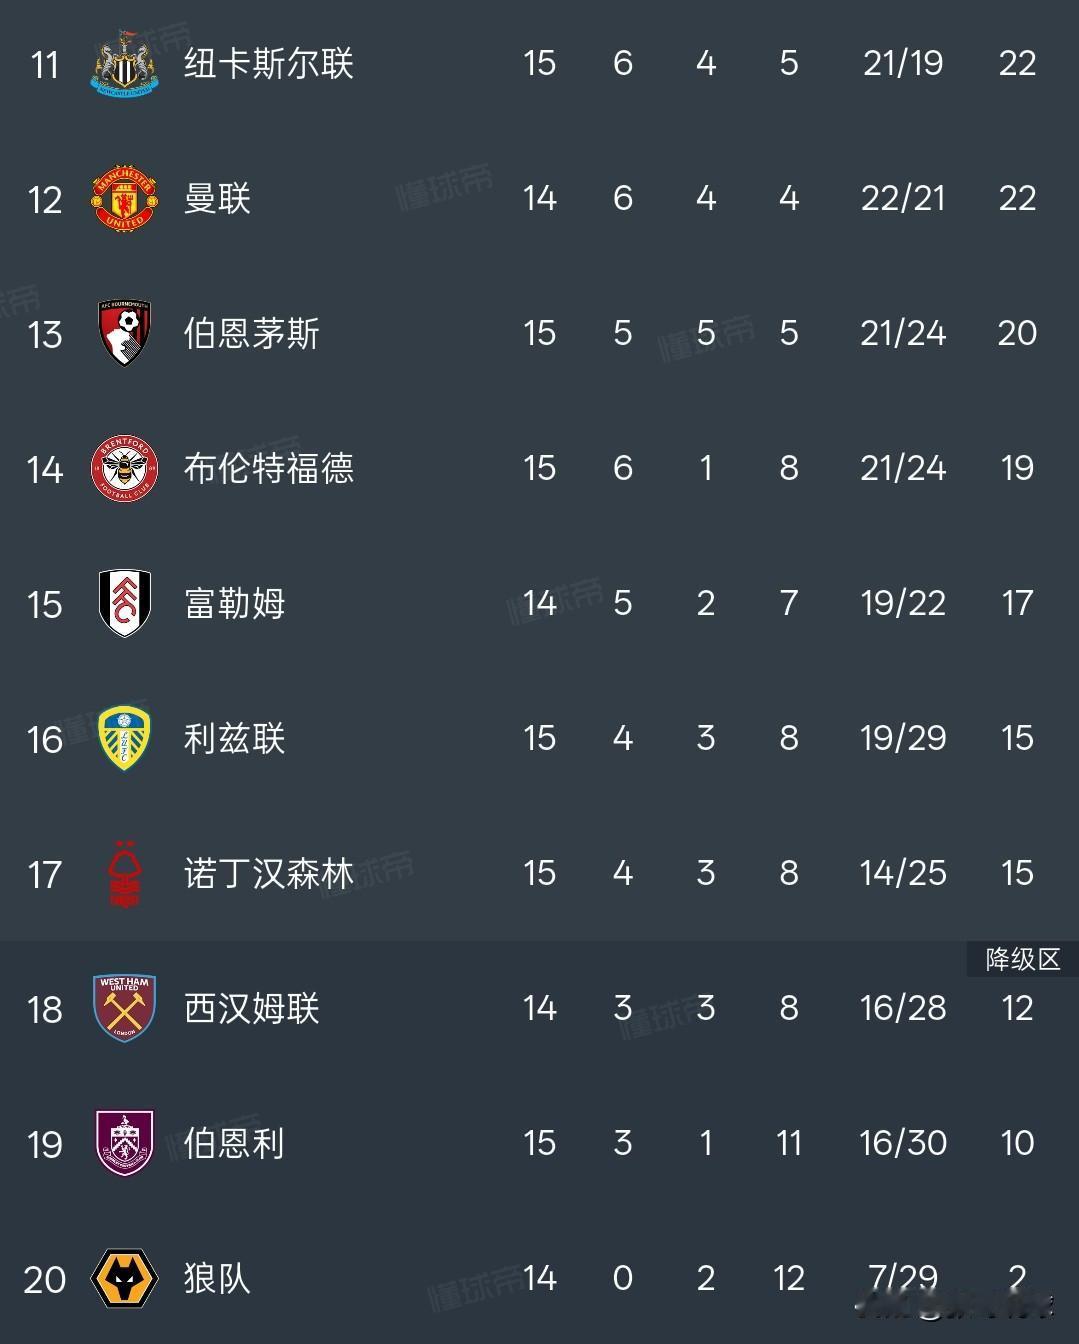Select the 曼联 team name
This screenshot has height=1344, width=1079.
tap(217, 199)
